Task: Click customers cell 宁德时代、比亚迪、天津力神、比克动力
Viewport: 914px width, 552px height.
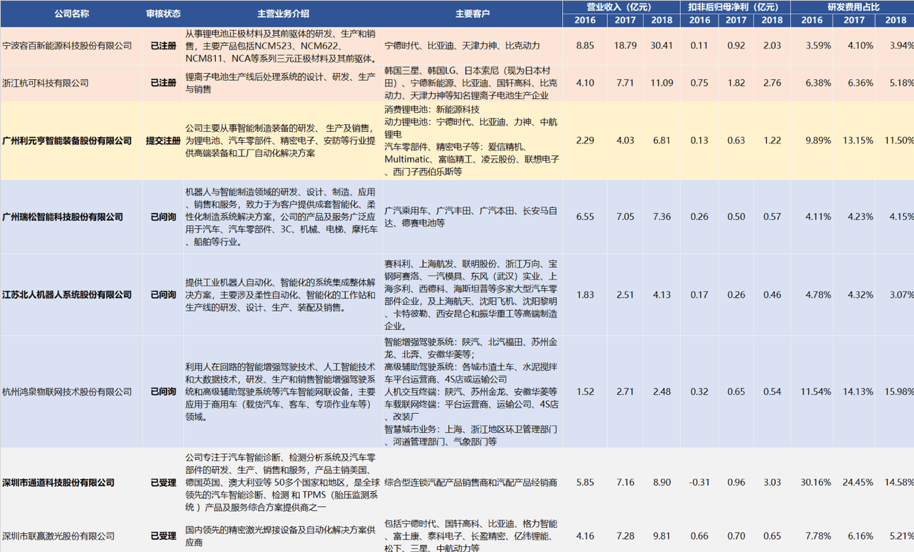Action: click(x=462, y=45)
